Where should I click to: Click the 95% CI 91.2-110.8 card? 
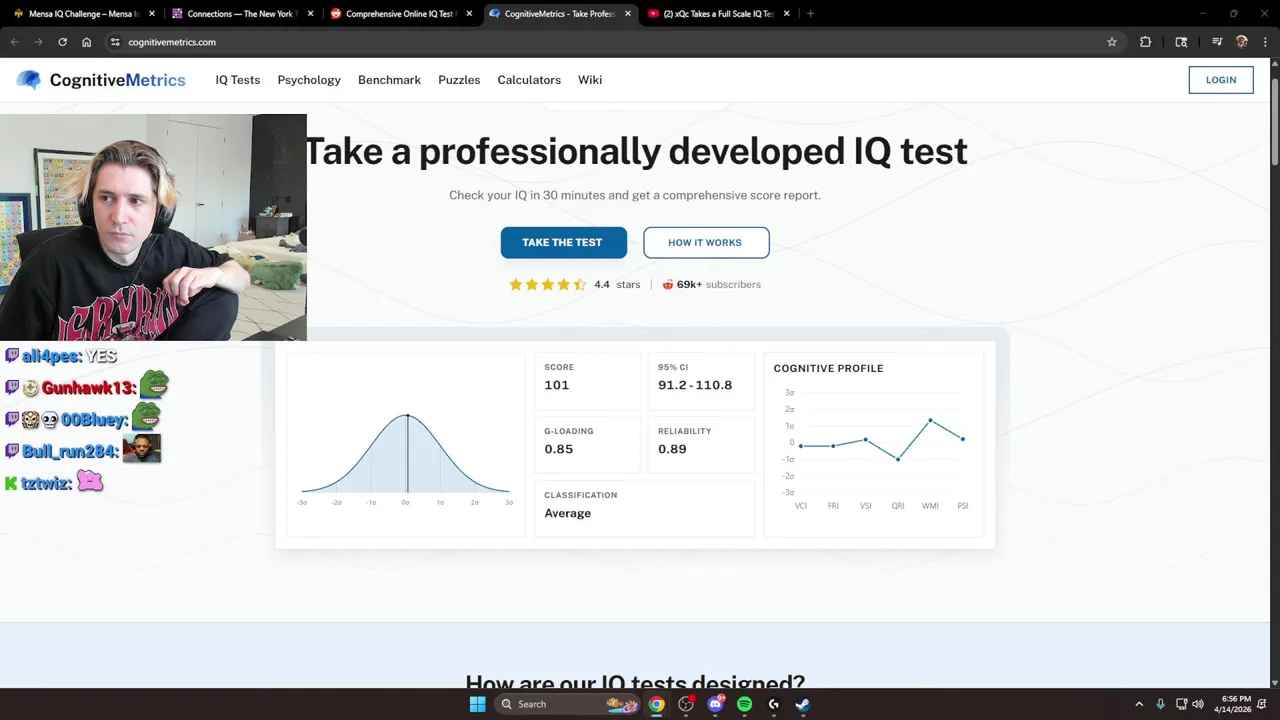[x=701, y=380]
